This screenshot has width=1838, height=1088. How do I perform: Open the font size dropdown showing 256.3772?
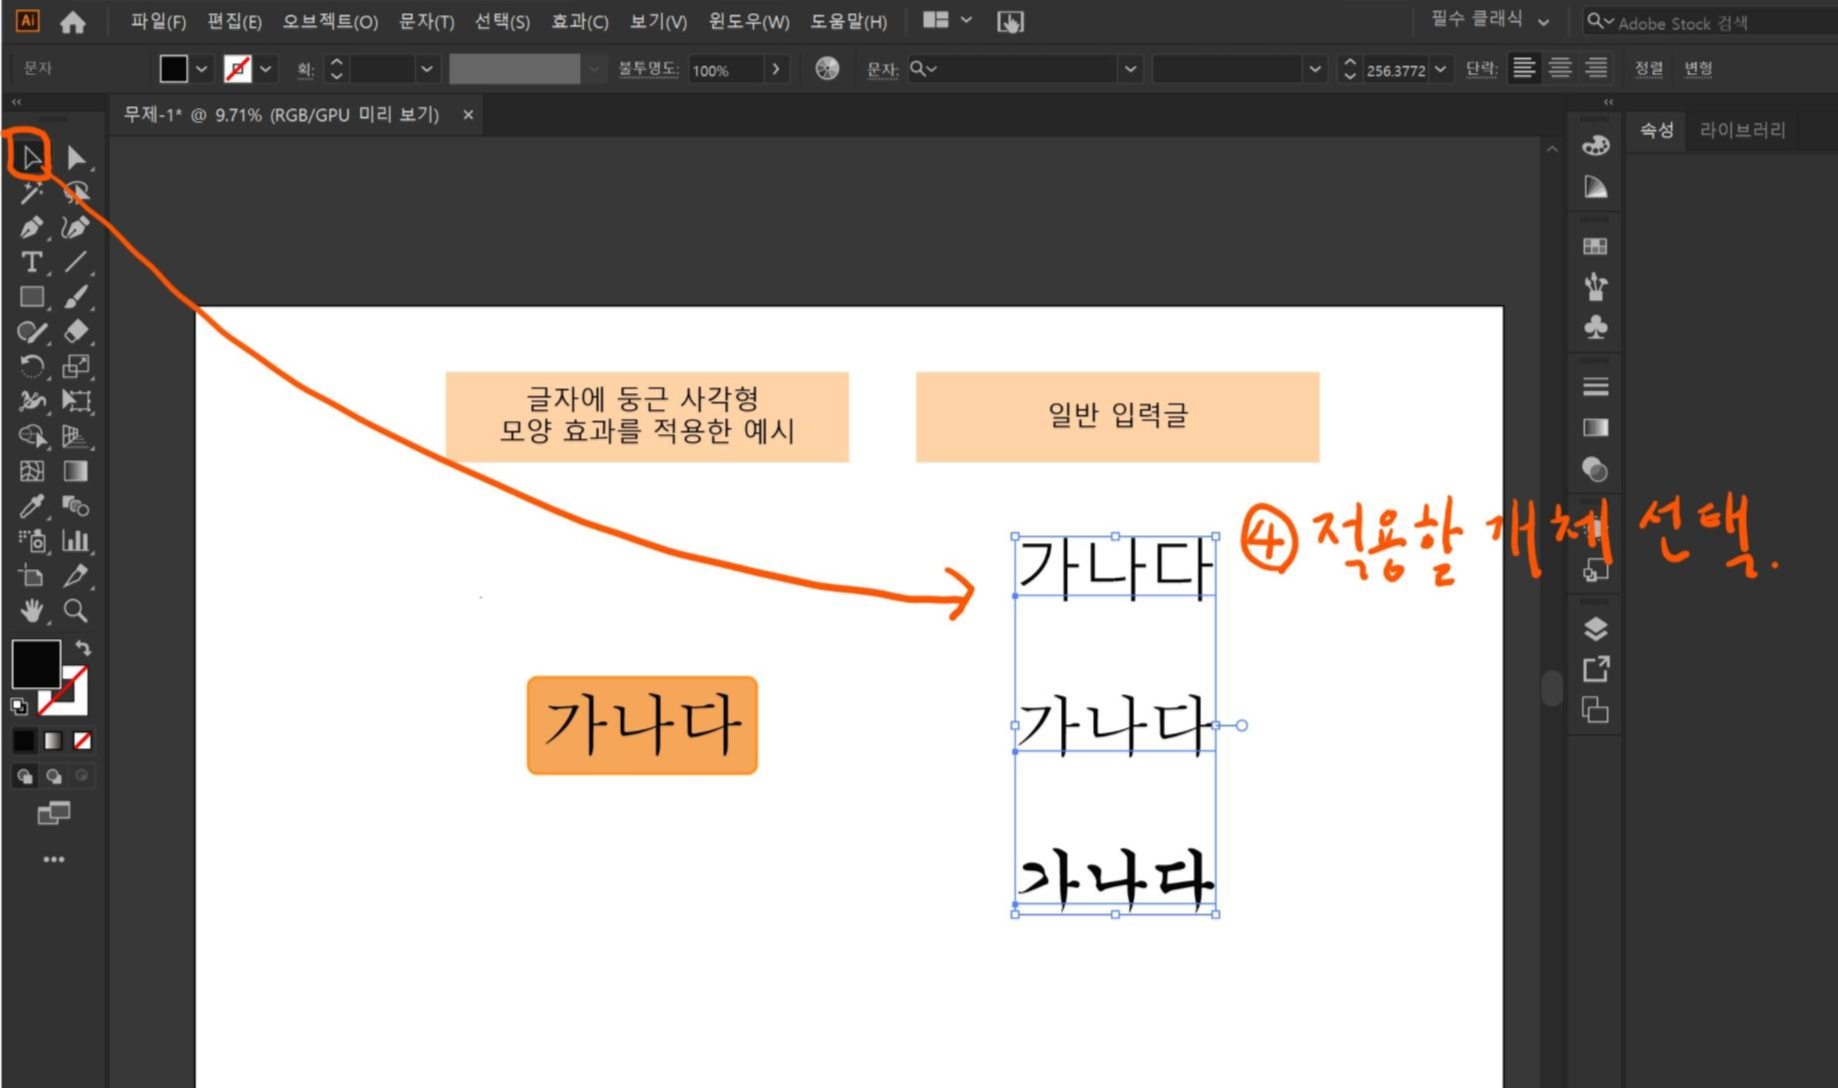pos(1441,69)
